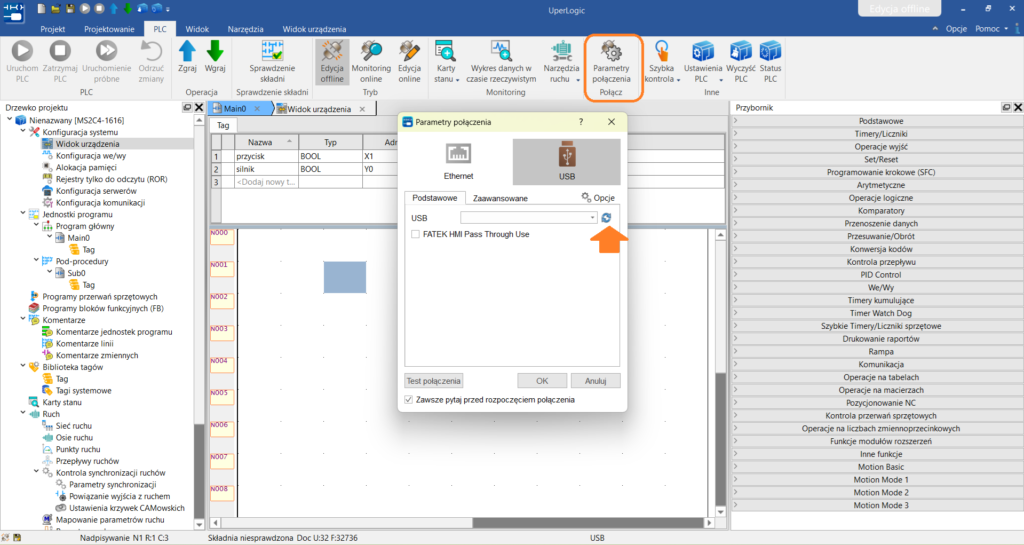Close the Drzewko projektu panel
The width and height of the screenshot is (1024, 545).
pyautogui.click(x=199, y=108)
